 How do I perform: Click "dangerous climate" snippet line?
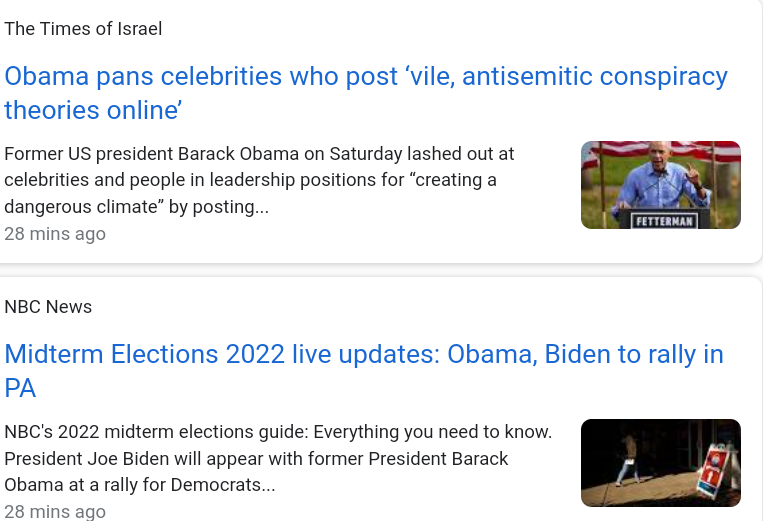(x=136, y=208)
